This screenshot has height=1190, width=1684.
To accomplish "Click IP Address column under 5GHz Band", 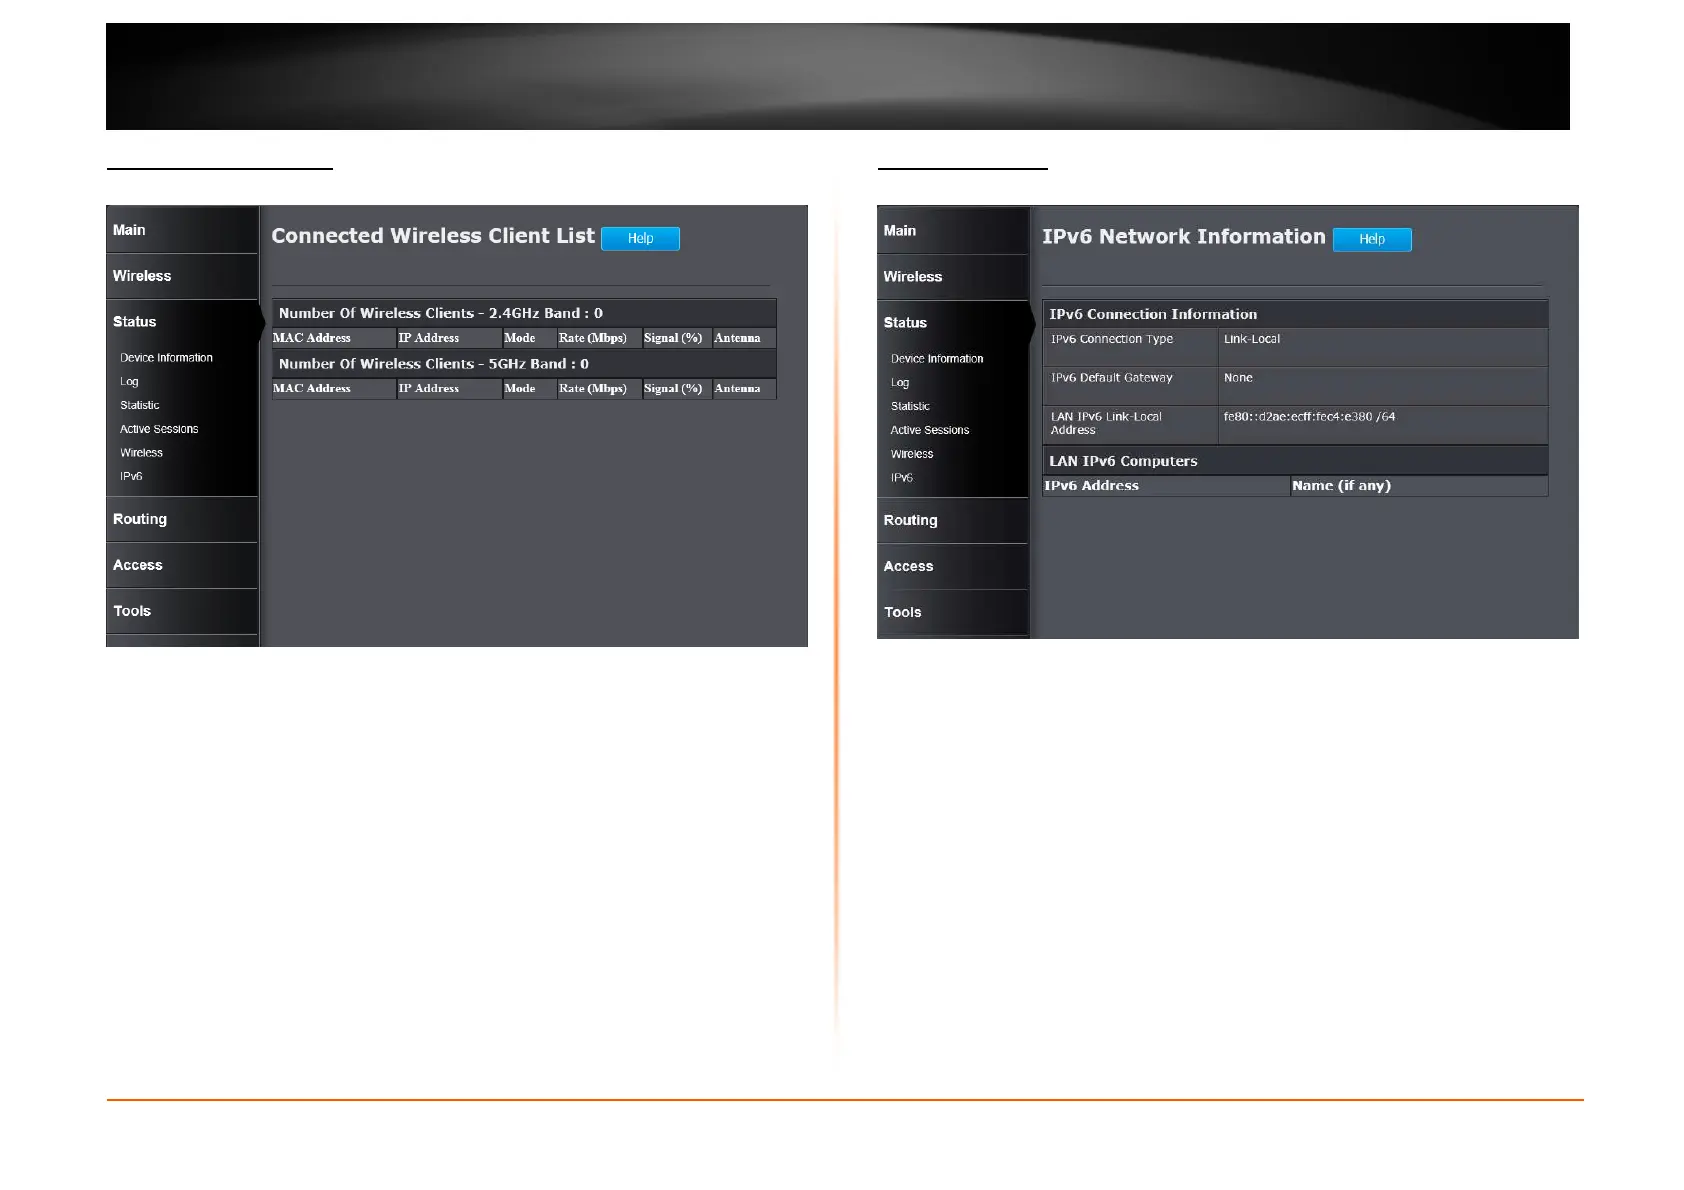I will pos(449,389).
